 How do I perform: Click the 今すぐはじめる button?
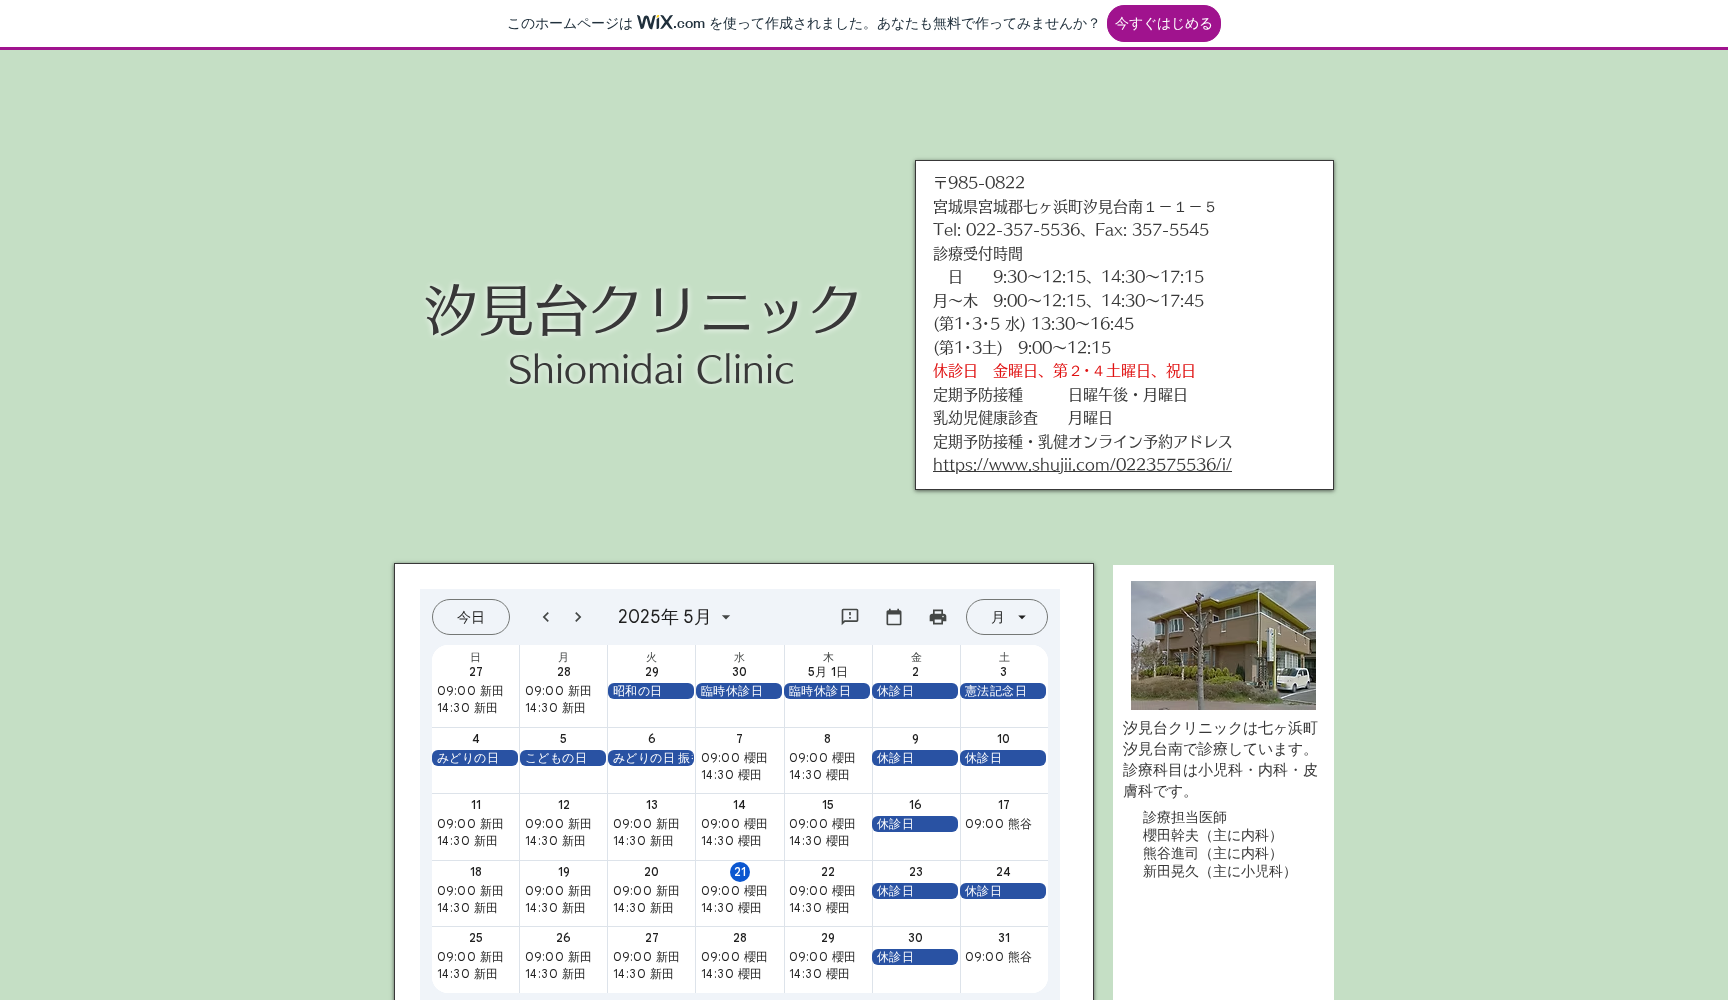[1163, 23]
